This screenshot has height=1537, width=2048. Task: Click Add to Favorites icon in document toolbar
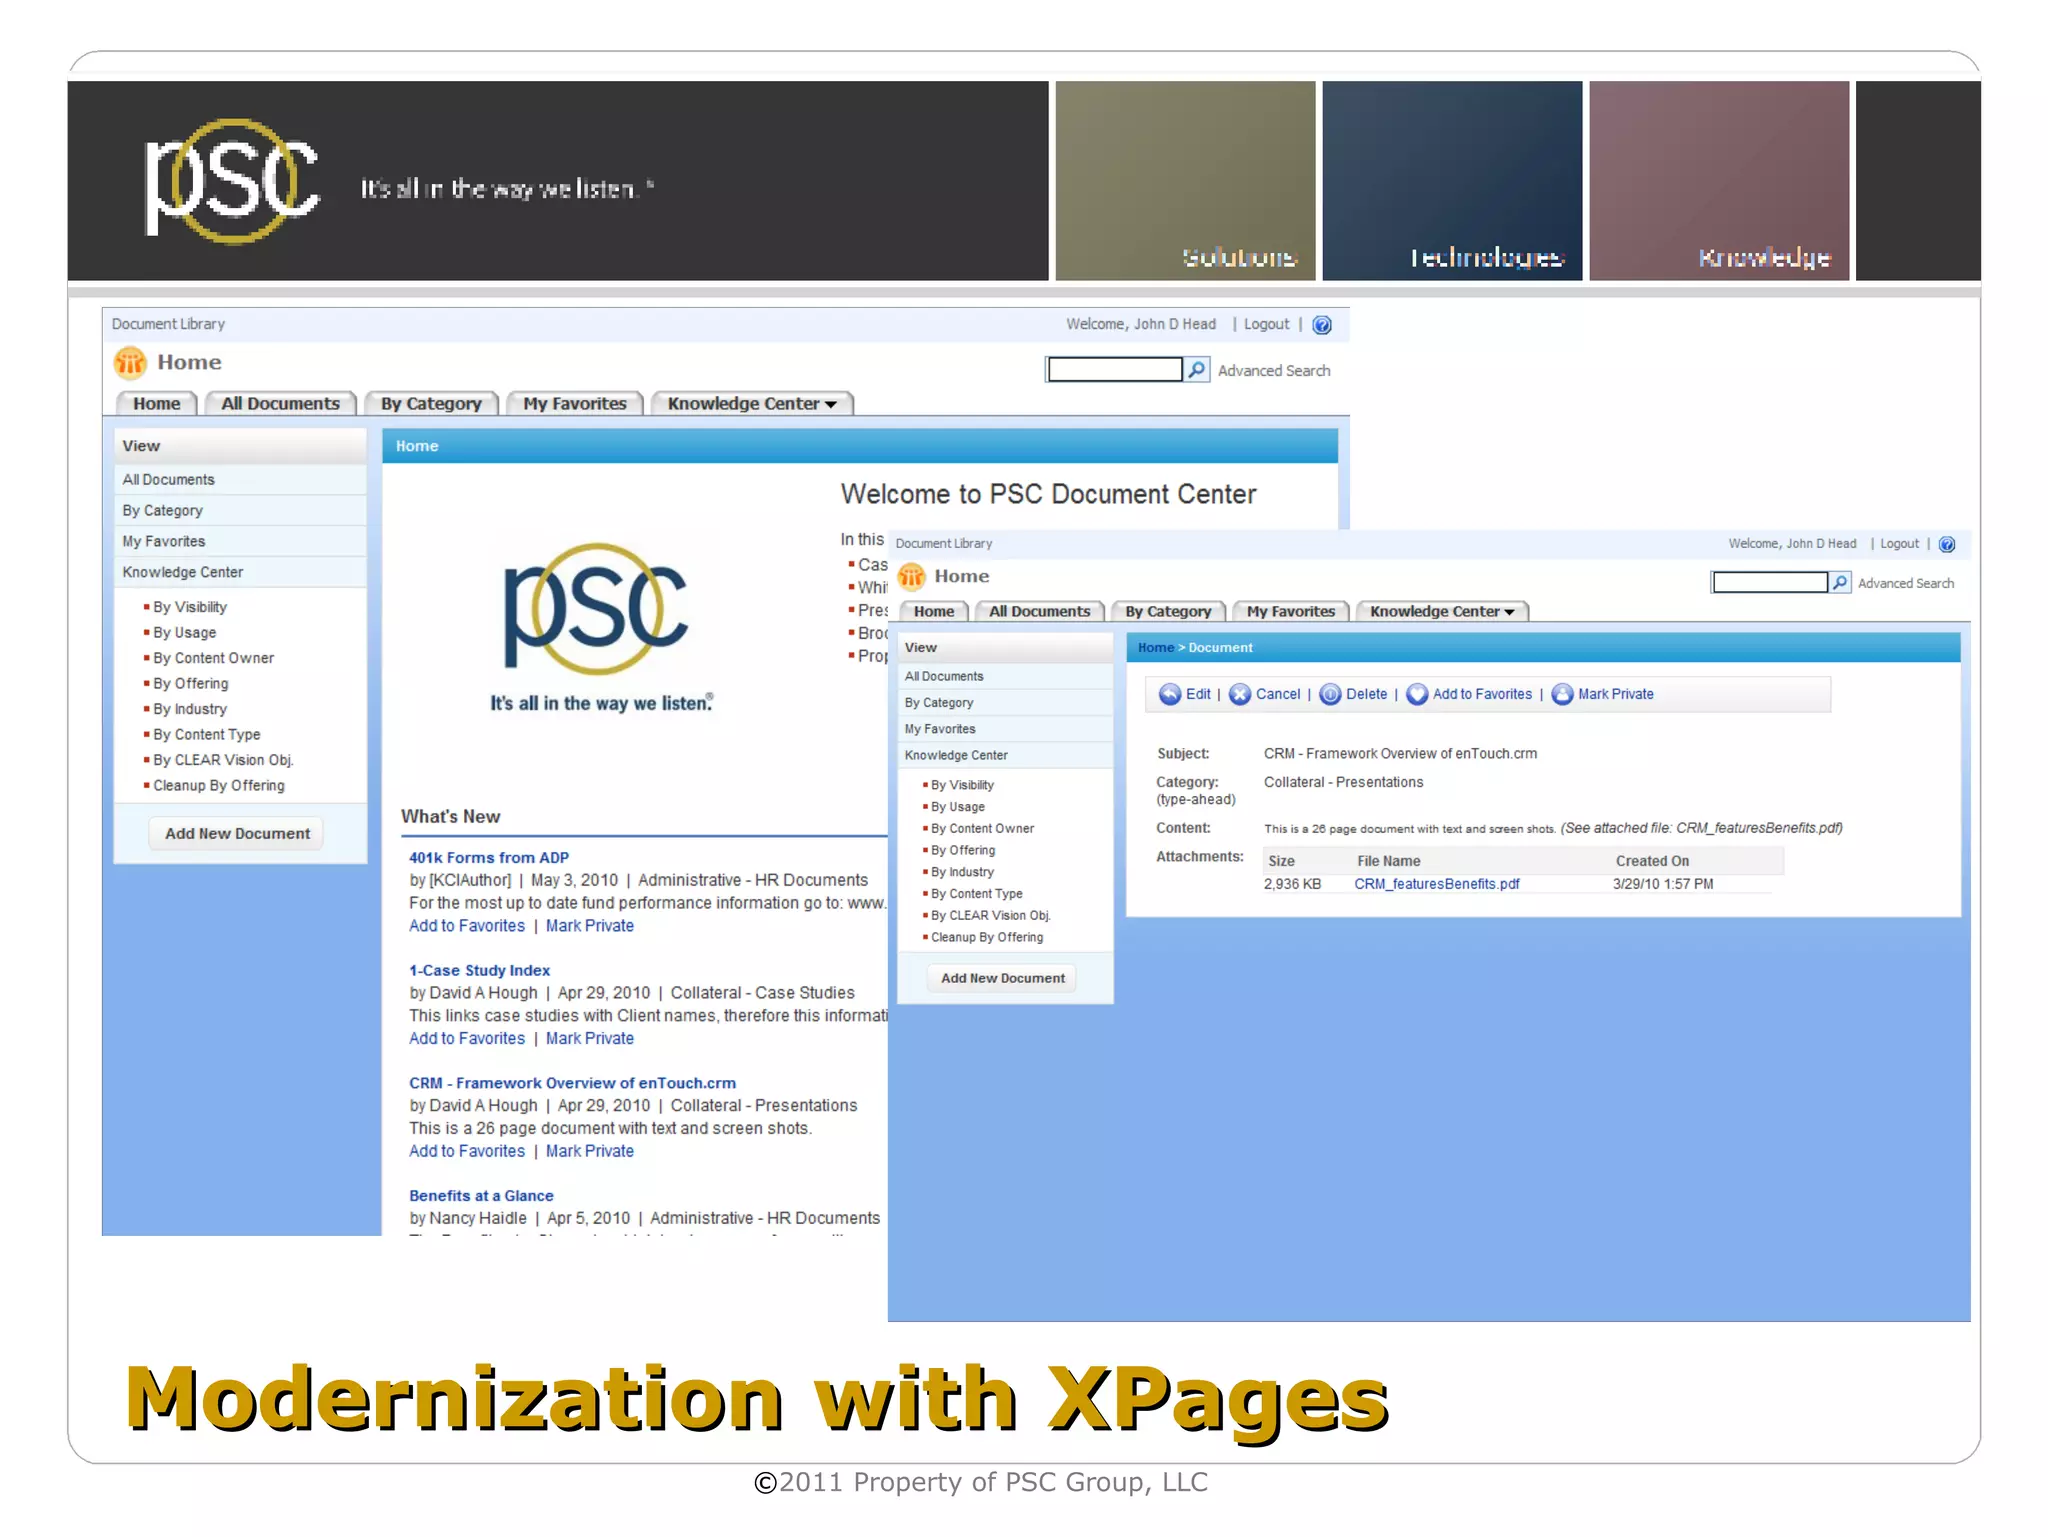coord(1417,695)
